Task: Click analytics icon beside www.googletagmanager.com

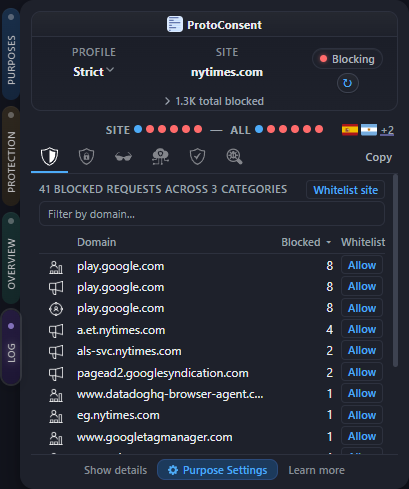Action: click(x=56, y=437)
